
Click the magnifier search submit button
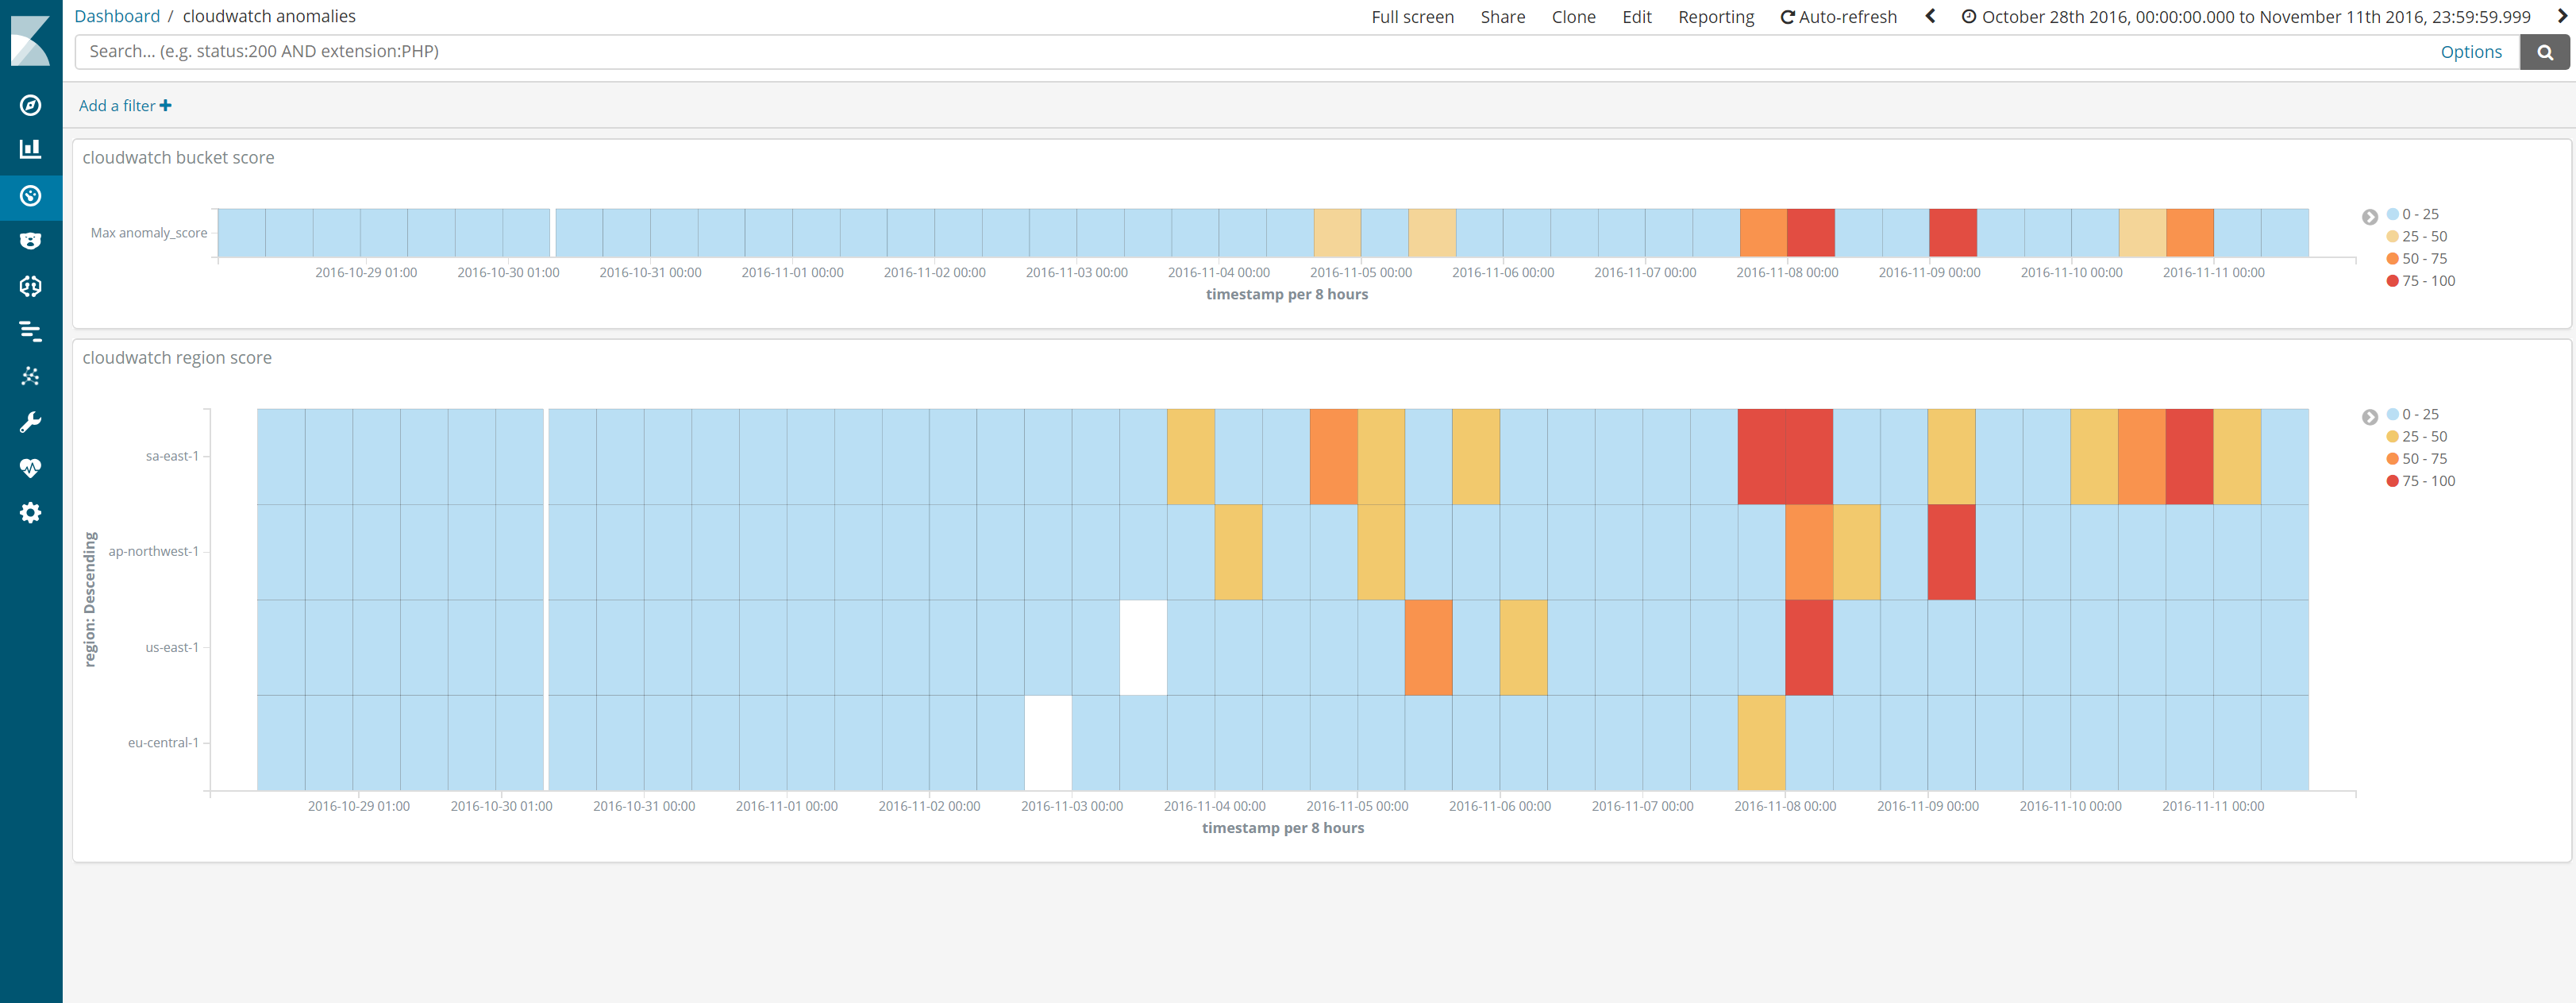pyautogui.click(x=2544, y=52)
